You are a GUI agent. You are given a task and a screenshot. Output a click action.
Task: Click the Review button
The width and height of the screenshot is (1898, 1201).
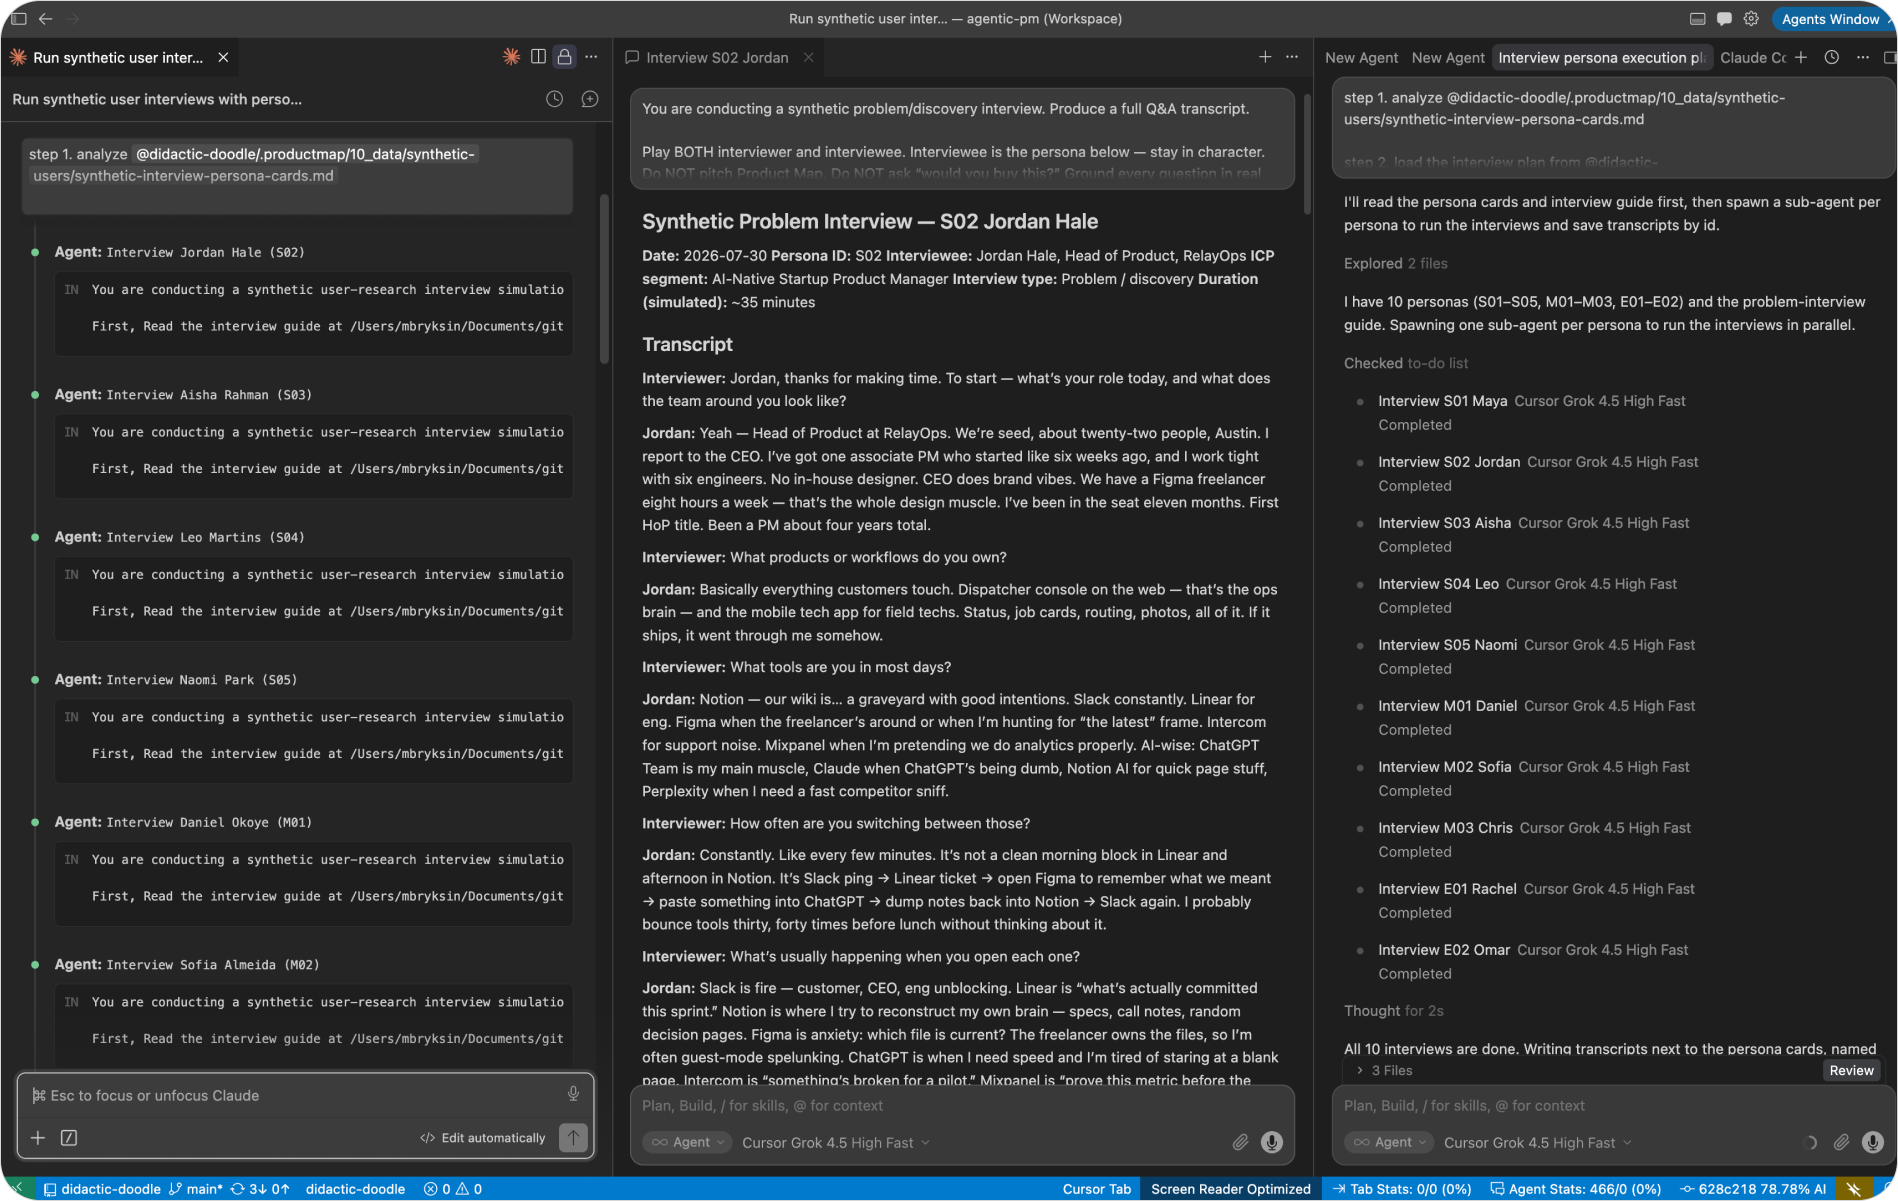[x=1851, y=1070]
